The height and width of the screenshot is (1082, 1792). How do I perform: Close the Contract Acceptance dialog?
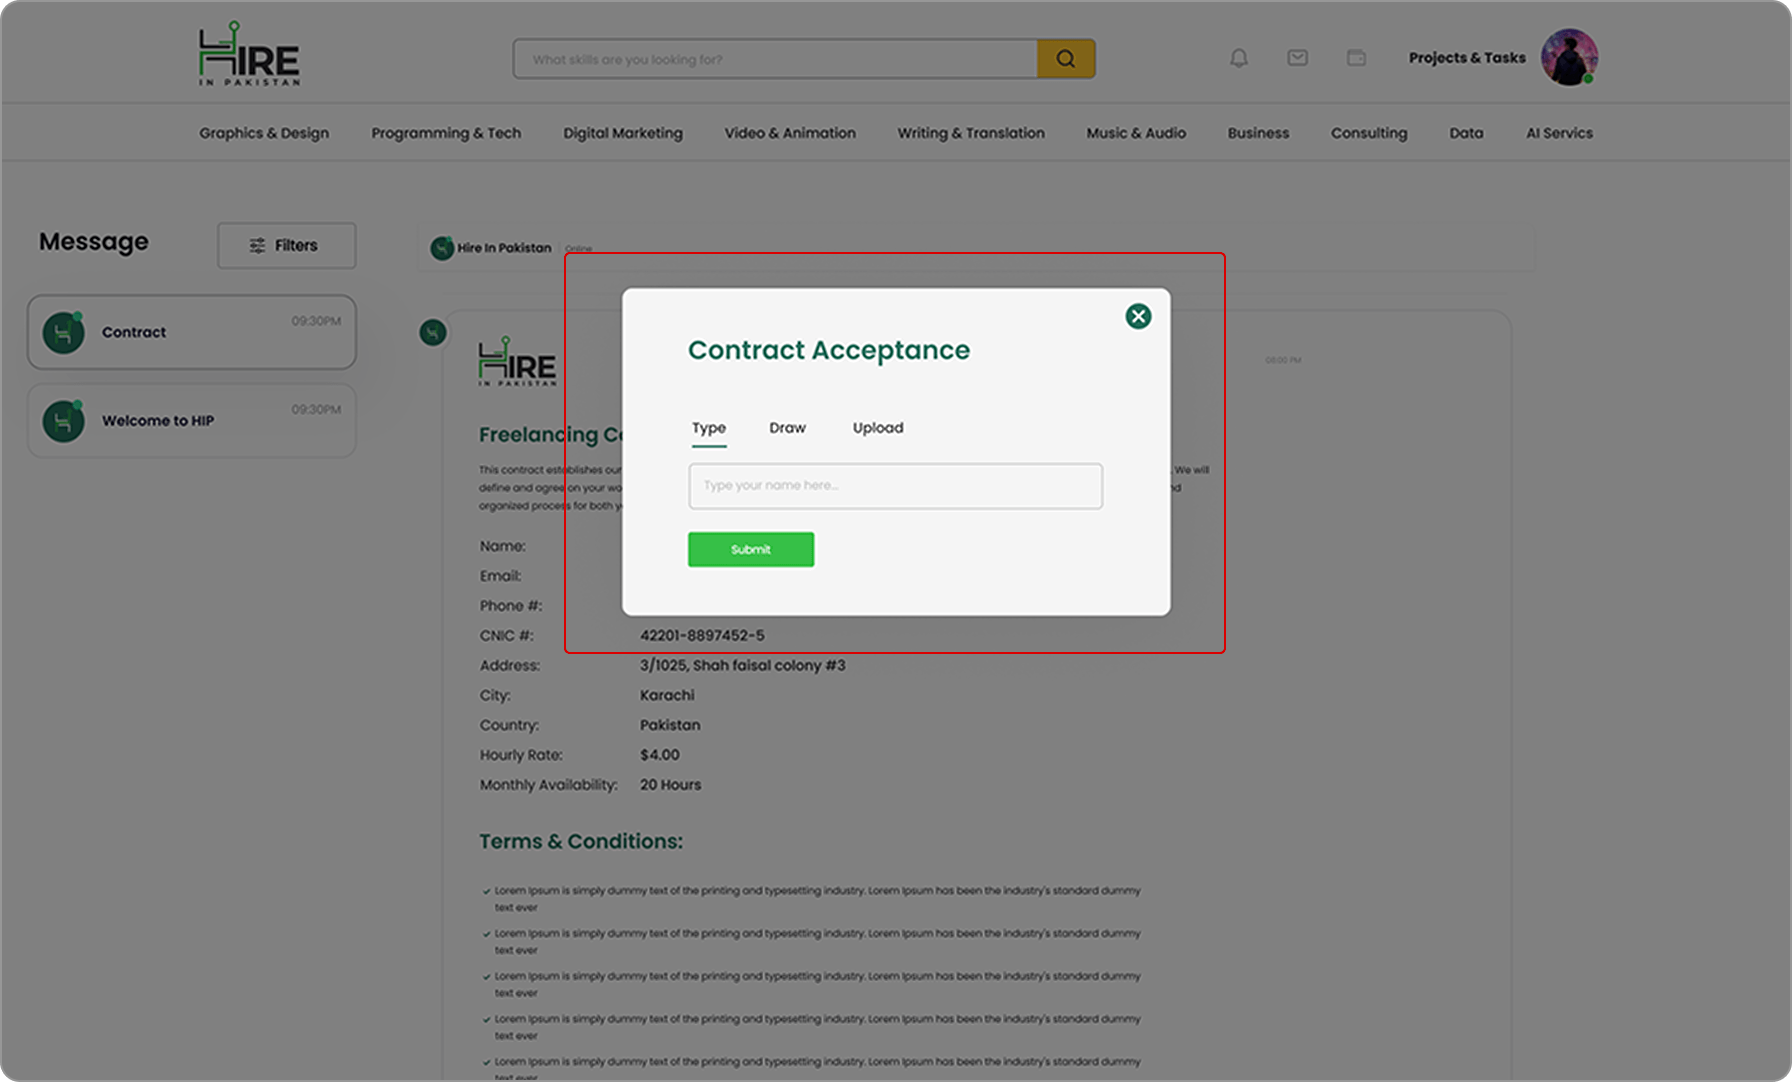[x=1138, y=316]
